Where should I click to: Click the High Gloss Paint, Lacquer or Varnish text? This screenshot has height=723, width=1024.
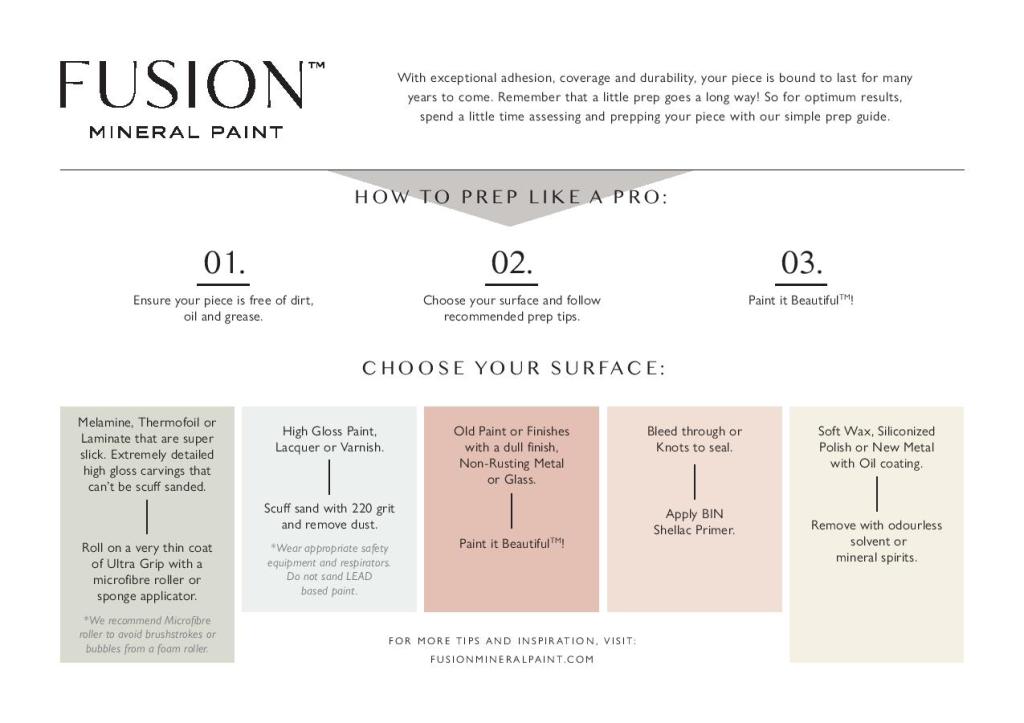[329, 439]
